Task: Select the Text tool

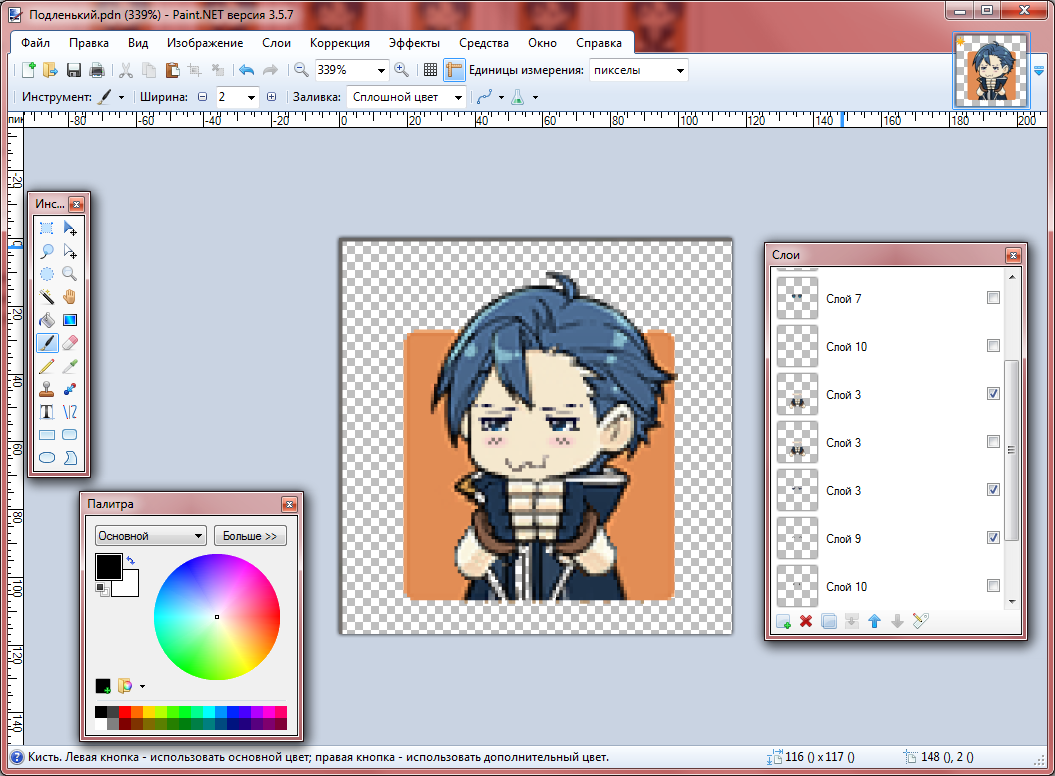Action: click(46, 412)
